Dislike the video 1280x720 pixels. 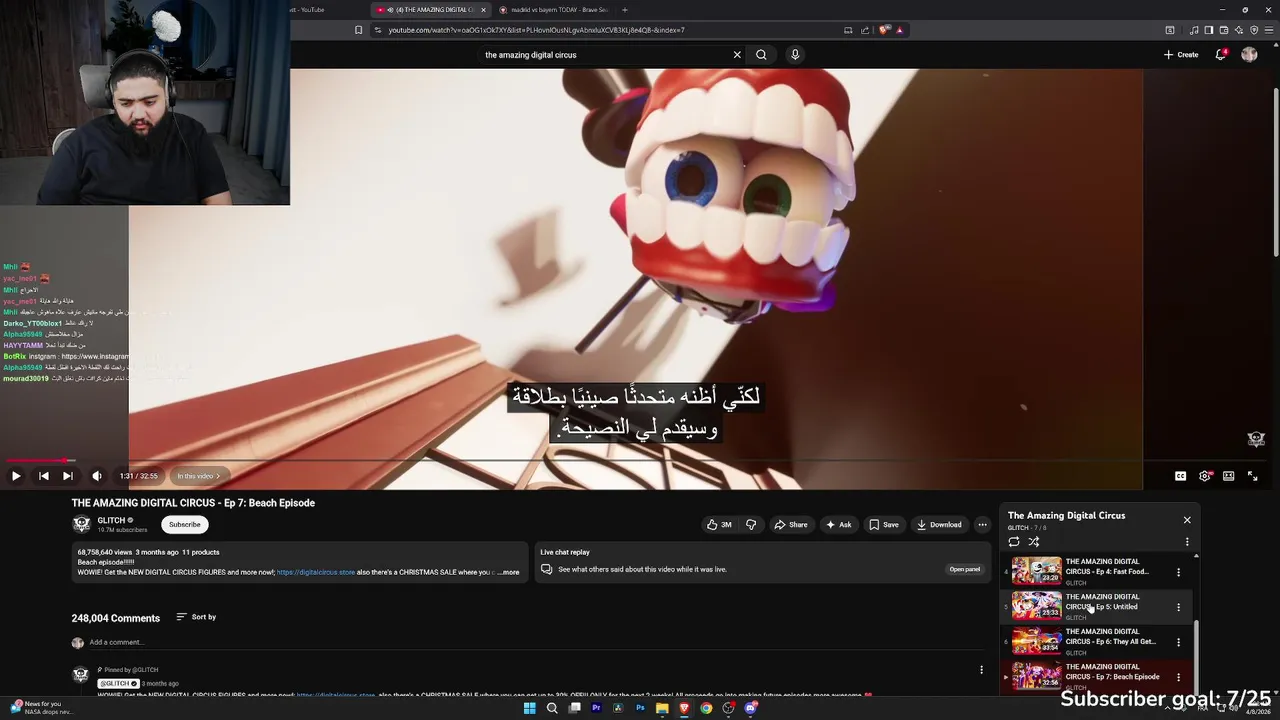click(751, 524)
